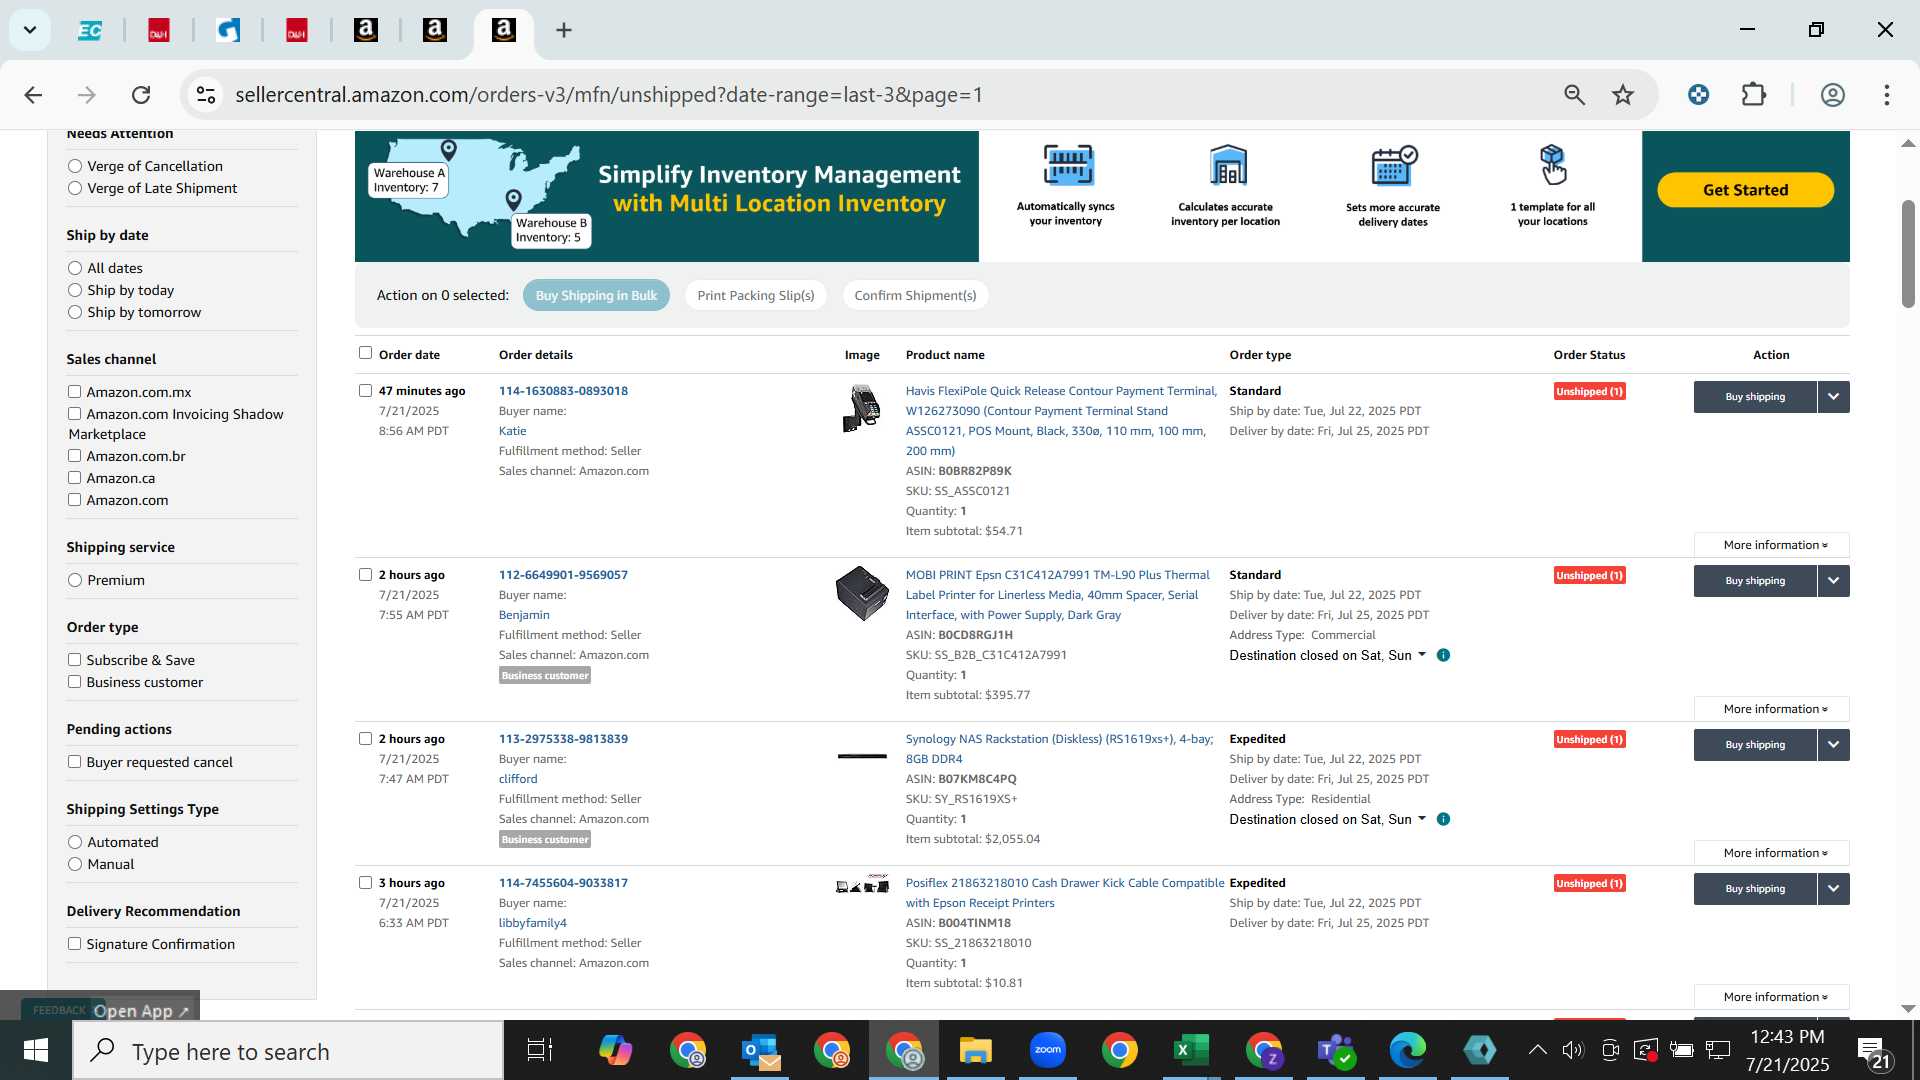The image size is (1920, 1080).
Task: Launch Copilot from the taskbar
Action: tap(615, 1051)
